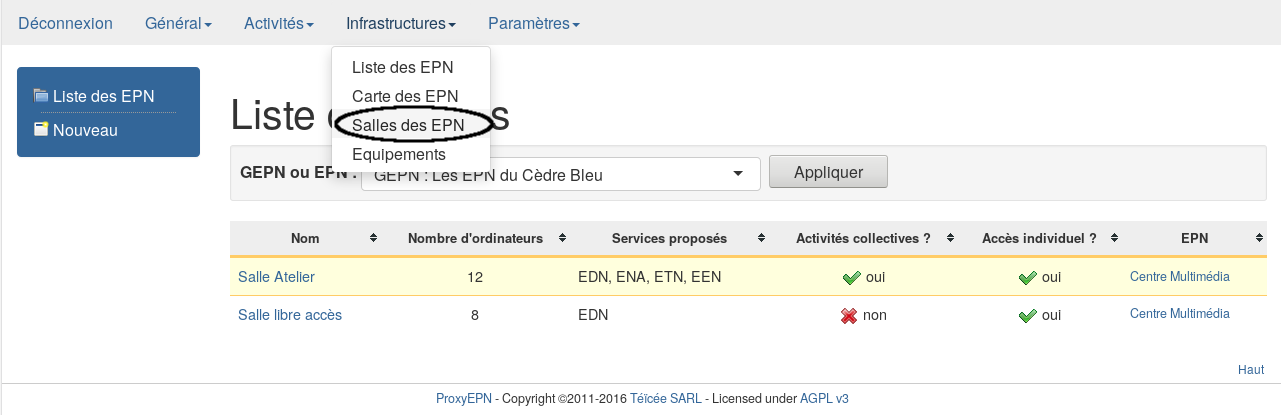Click red cross icon for Salle libre accès

click(849, 316)
